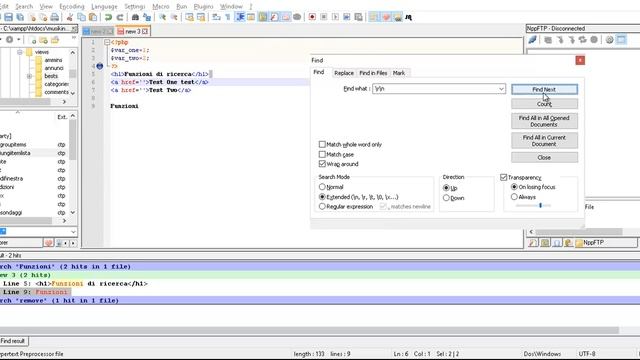640x360 pixels.
Task: Click the NppFTP Show Messages window icon
Action: click(x=621, y=40)
